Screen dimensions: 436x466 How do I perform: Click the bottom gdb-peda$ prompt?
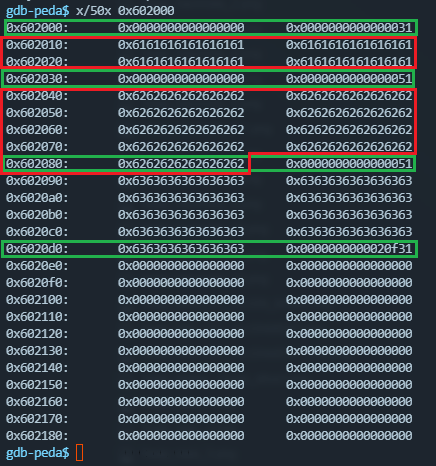(x=38, y=453)
